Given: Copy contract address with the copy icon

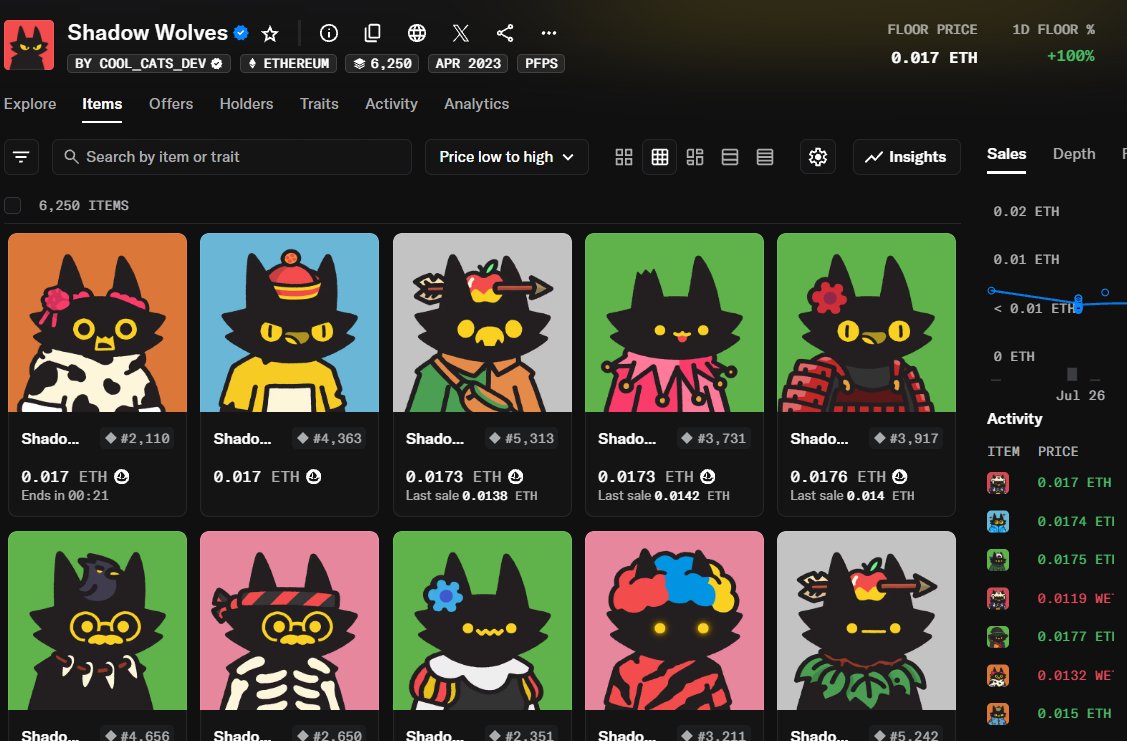Looking at the screenshot, I should 372,33.
